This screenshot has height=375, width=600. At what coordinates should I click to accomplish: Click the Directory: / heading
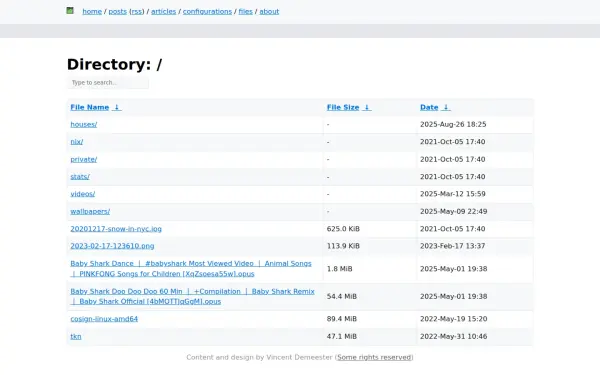point(114,64)
